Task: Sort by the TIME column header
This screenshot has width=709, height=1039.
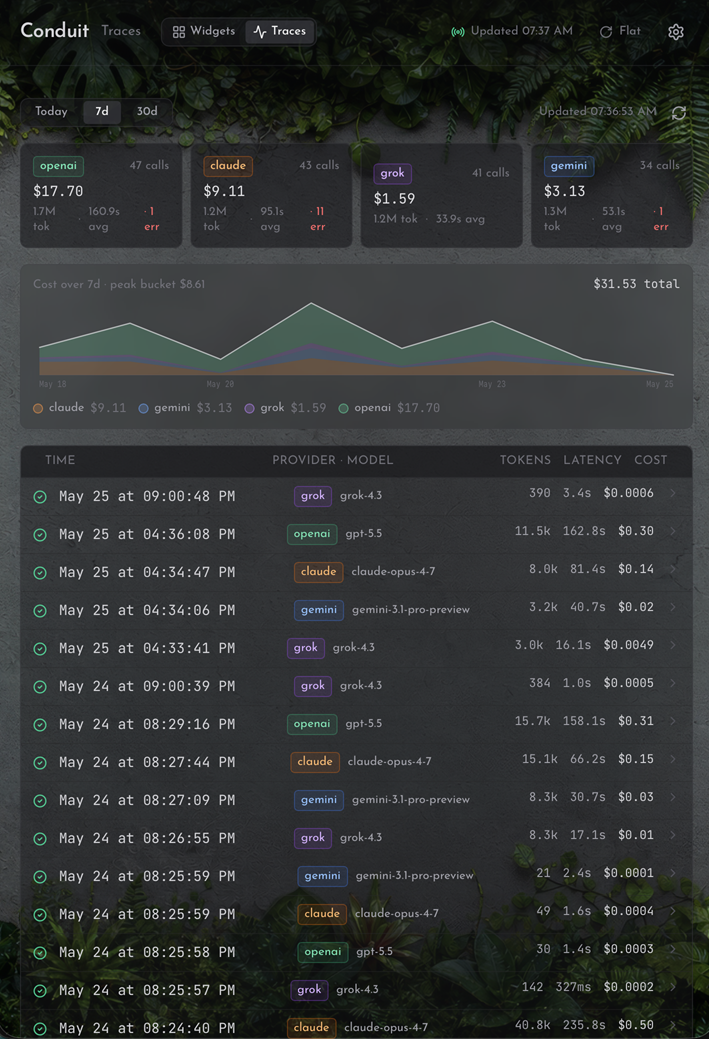Action: (60, 460)
